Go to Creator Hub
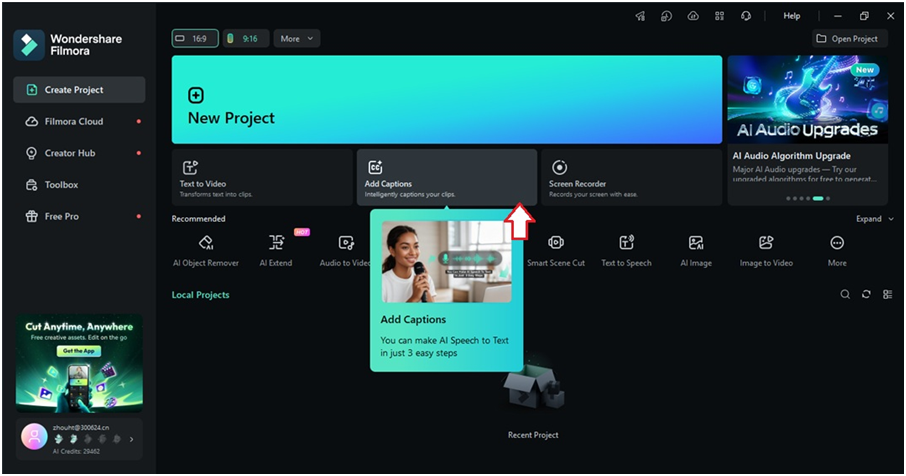Viewport: 906px width, 476px height. (79, 153)
